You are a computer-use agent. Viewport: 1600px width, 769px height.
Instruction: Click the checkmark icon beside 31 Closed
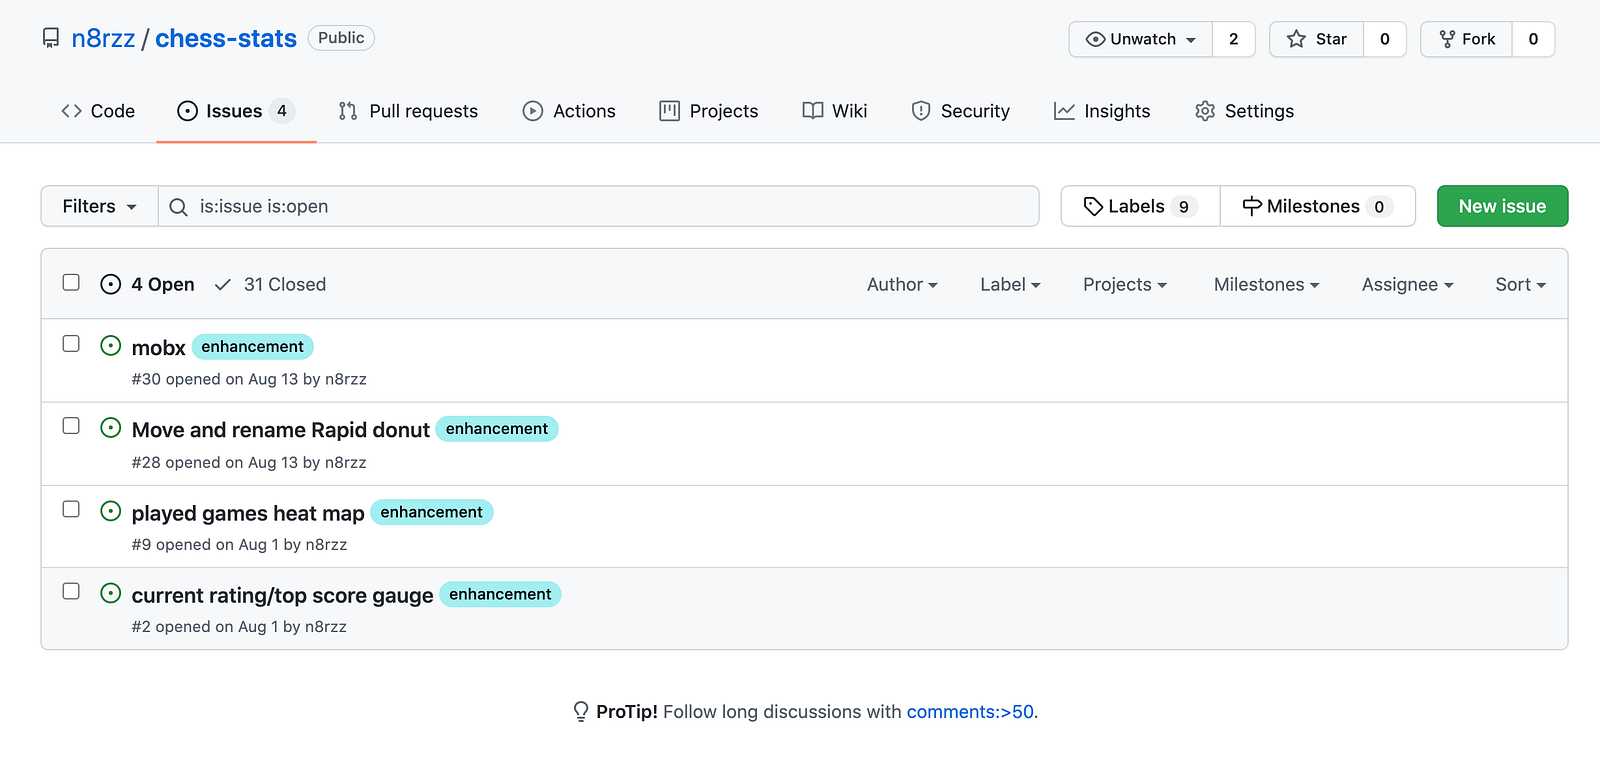pos(223,285)
